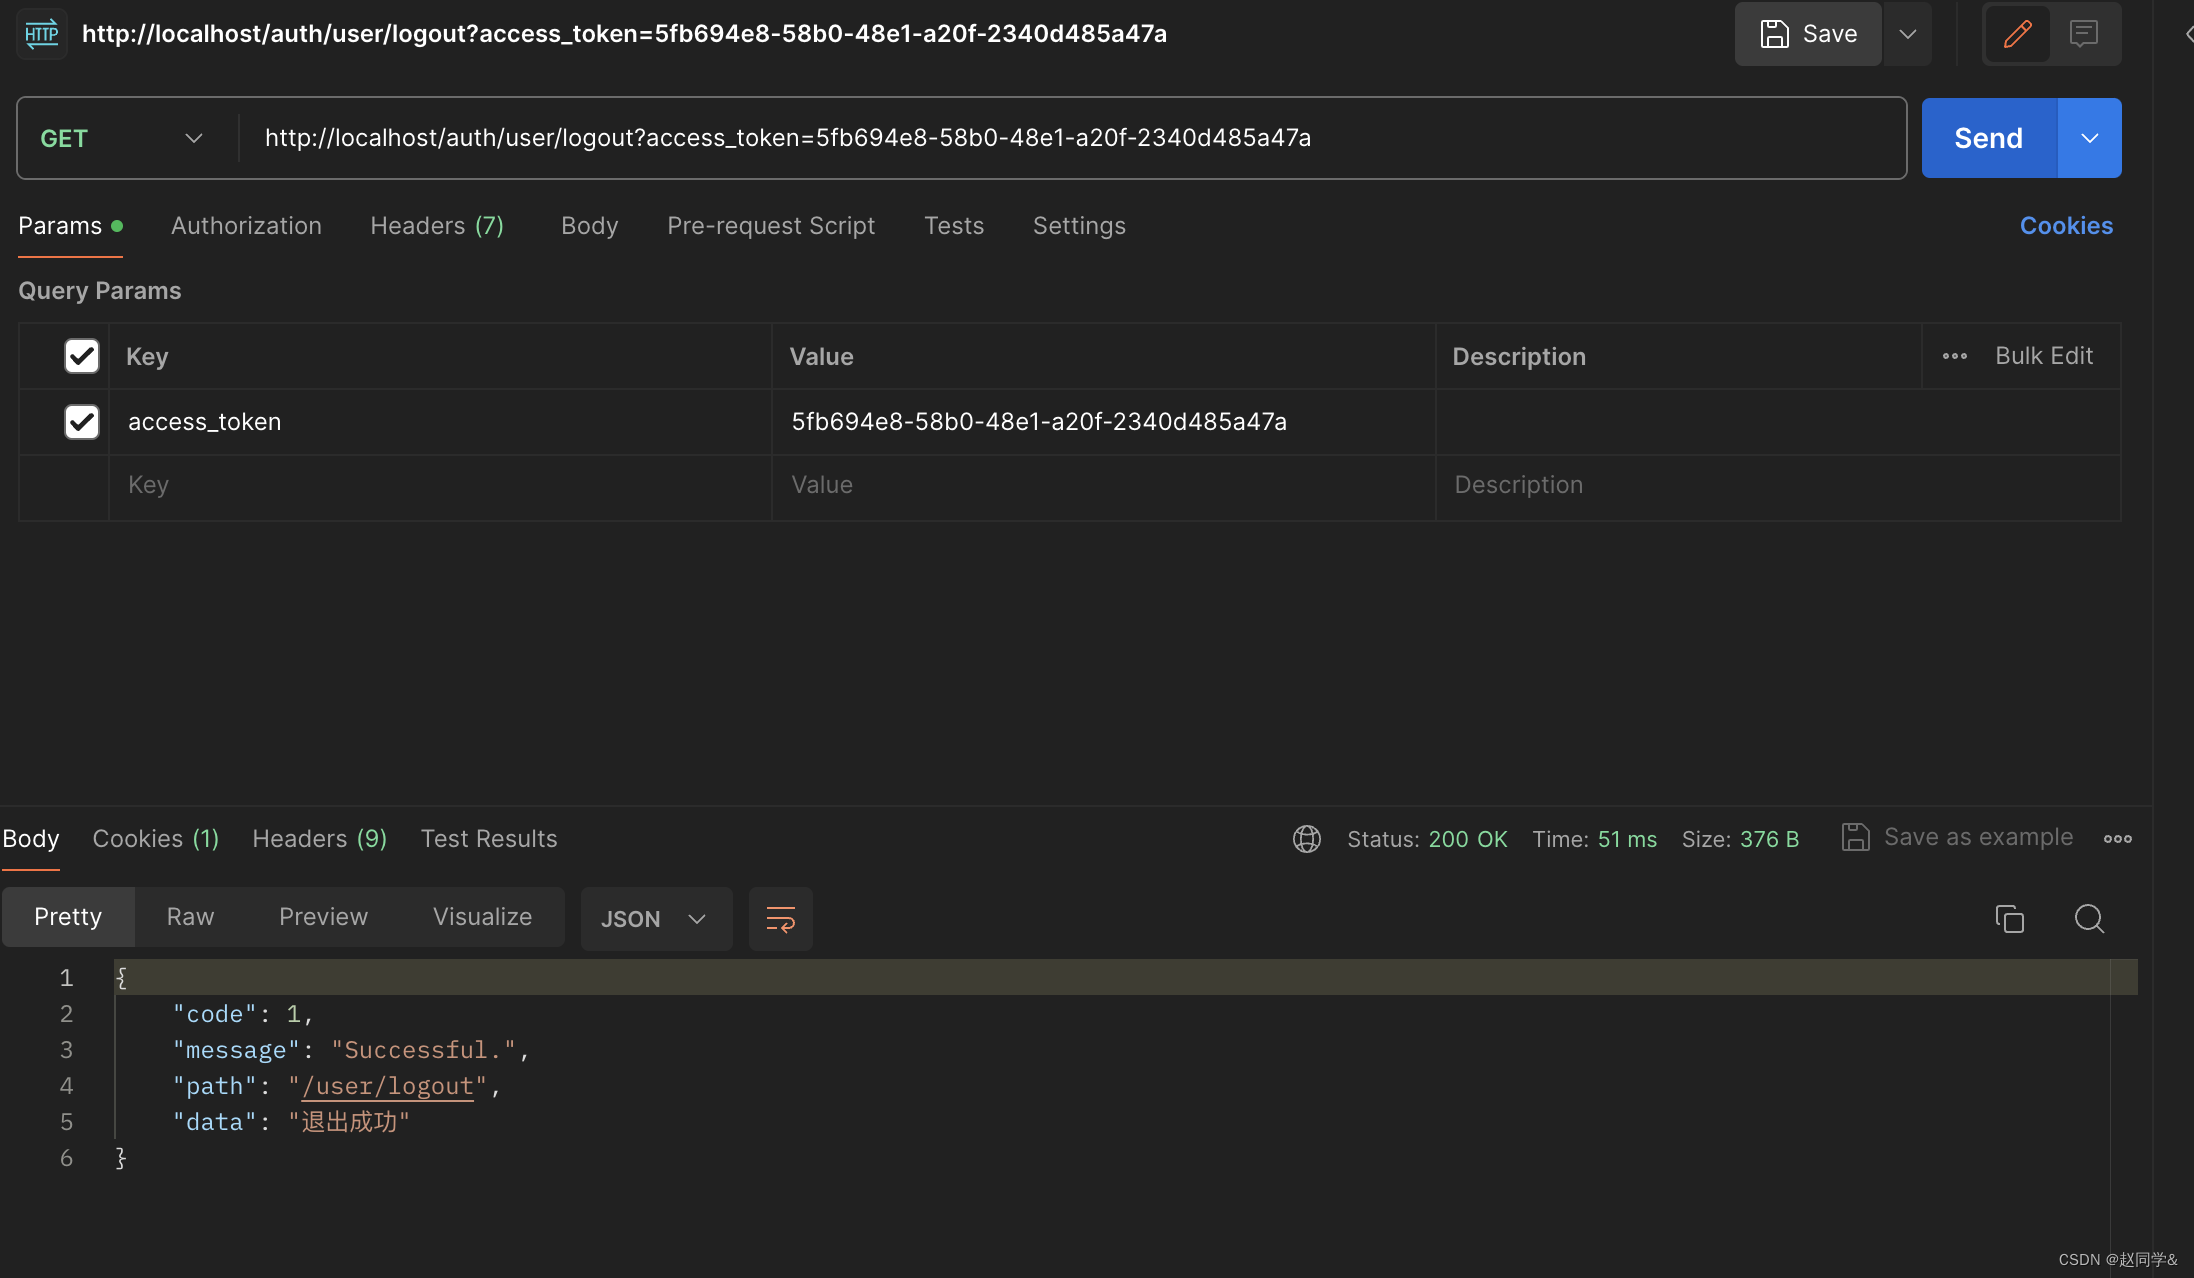The width and height of the screenshot is (2194, 1278).
Task: Uncheck the access_token parameter checkbox
Action: click(x=82, y=422)
